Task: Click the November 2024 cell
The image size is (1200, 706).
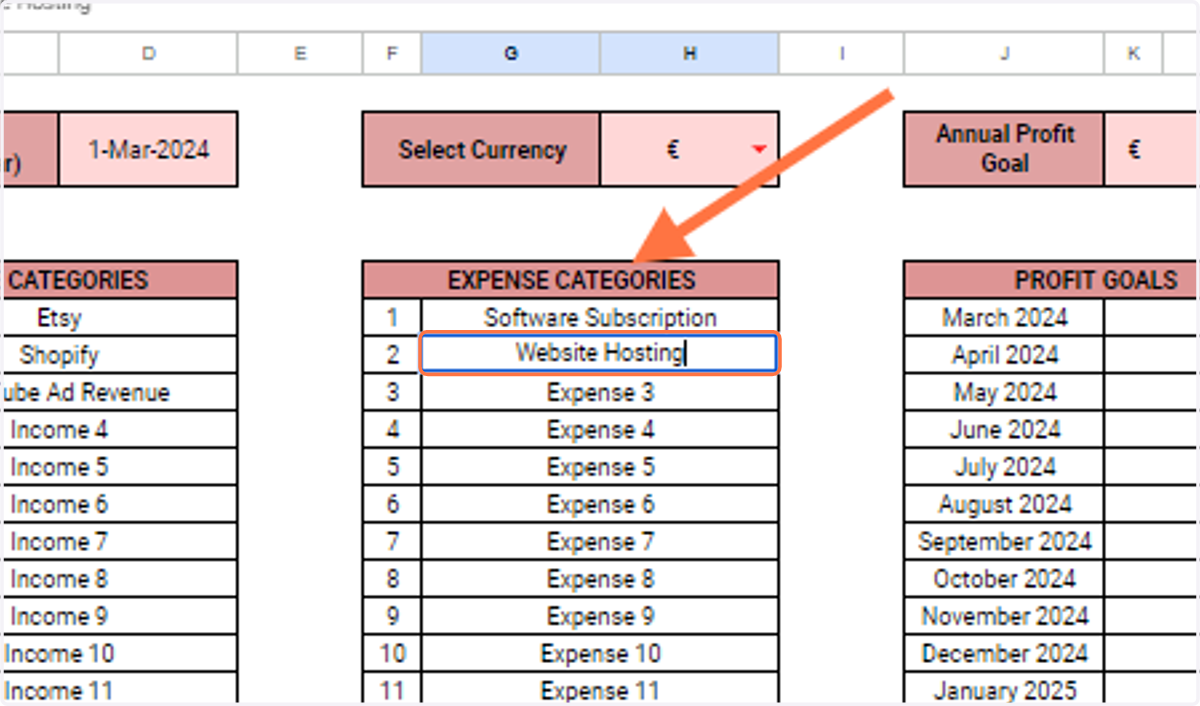Action: point(1004,616)
